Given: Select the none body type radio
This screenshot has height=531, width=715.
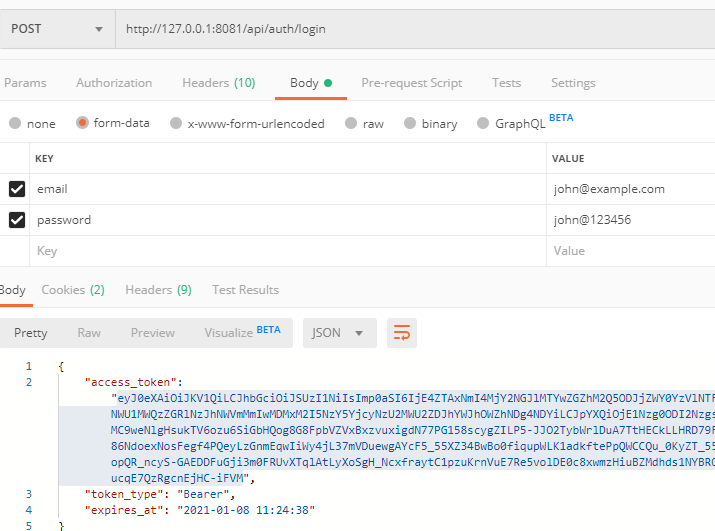Looking at the screenshot, I should [15, 124].
